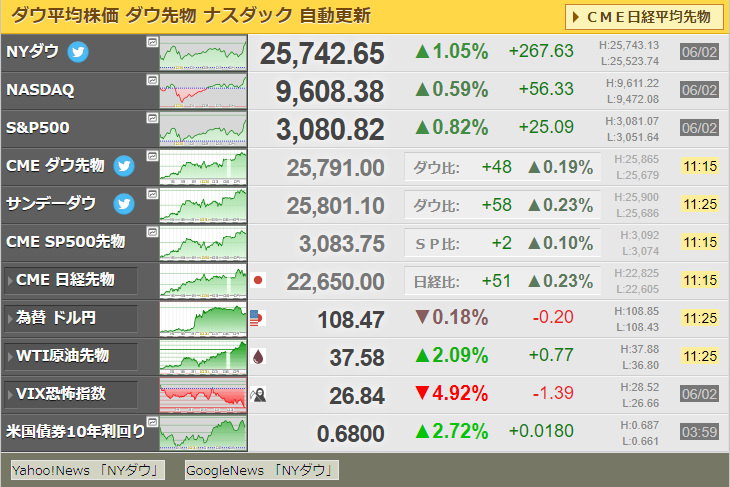Click the oil drop icon for WTI原油先物
Screen dimensions: 730x487
tap(258, 357)
